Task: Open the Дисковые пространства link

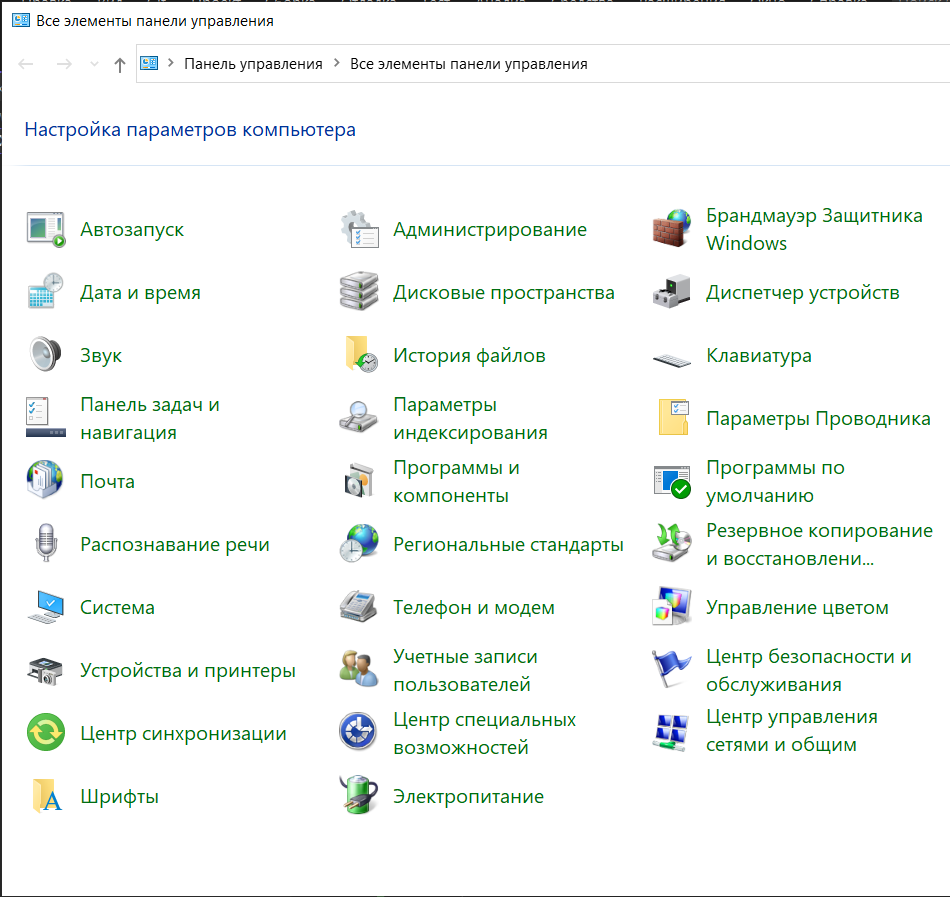Action: pyautogui.click(x=504, y=293)
